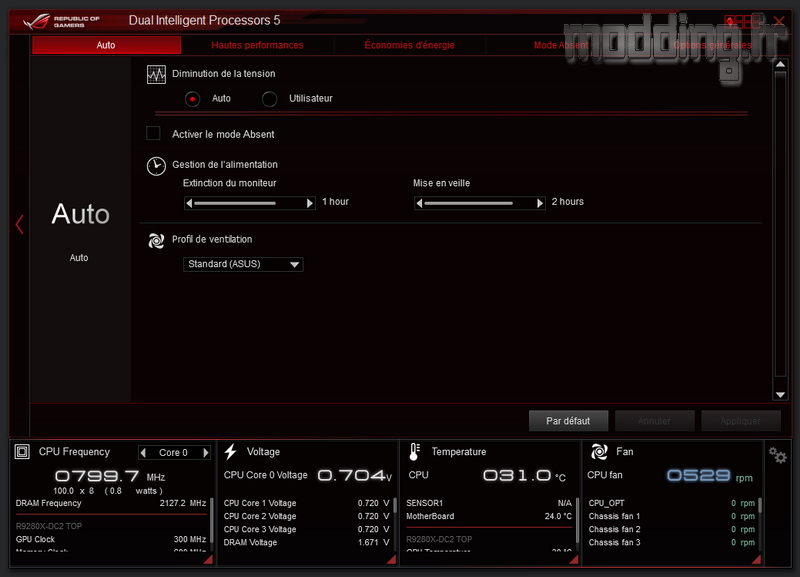Click the red left chevron on the sidebar
Screen dimensions: 800x577
pyautogui.click(x=19, y=224)
